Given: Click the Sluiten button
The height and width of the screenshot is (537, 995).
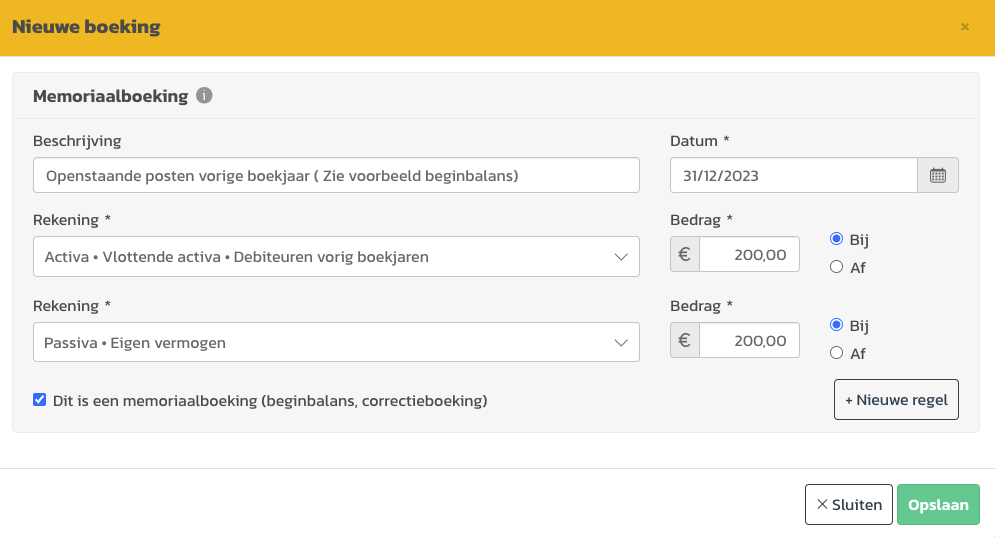Looking at the screenshot, I should point(849,505).
